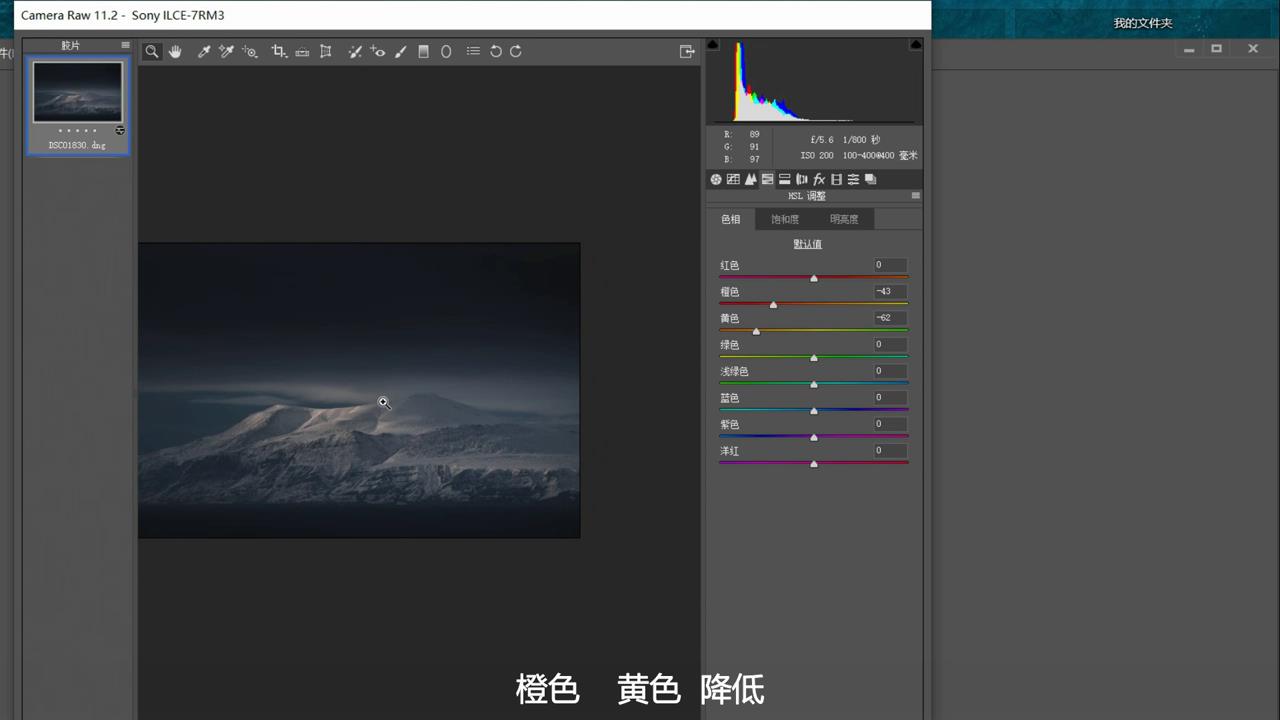The height and width of the screenshot is (720, 1280).
Task: Open the Effects fx panel icon
Action: coord(819,179)
